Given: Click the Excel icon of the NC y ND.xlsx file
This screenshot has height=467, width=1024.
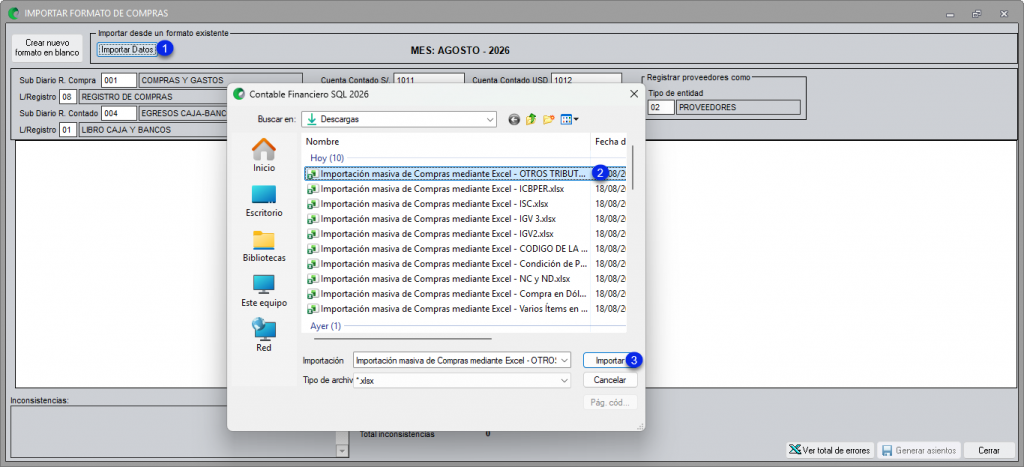Looking at the screenshot, I should pos(313,279).
